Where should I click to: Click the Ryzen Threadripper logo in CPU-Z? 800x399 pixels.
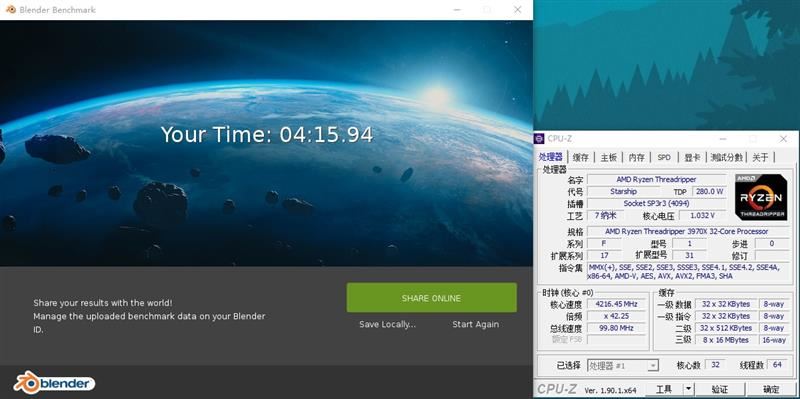[x=761, y=197]
